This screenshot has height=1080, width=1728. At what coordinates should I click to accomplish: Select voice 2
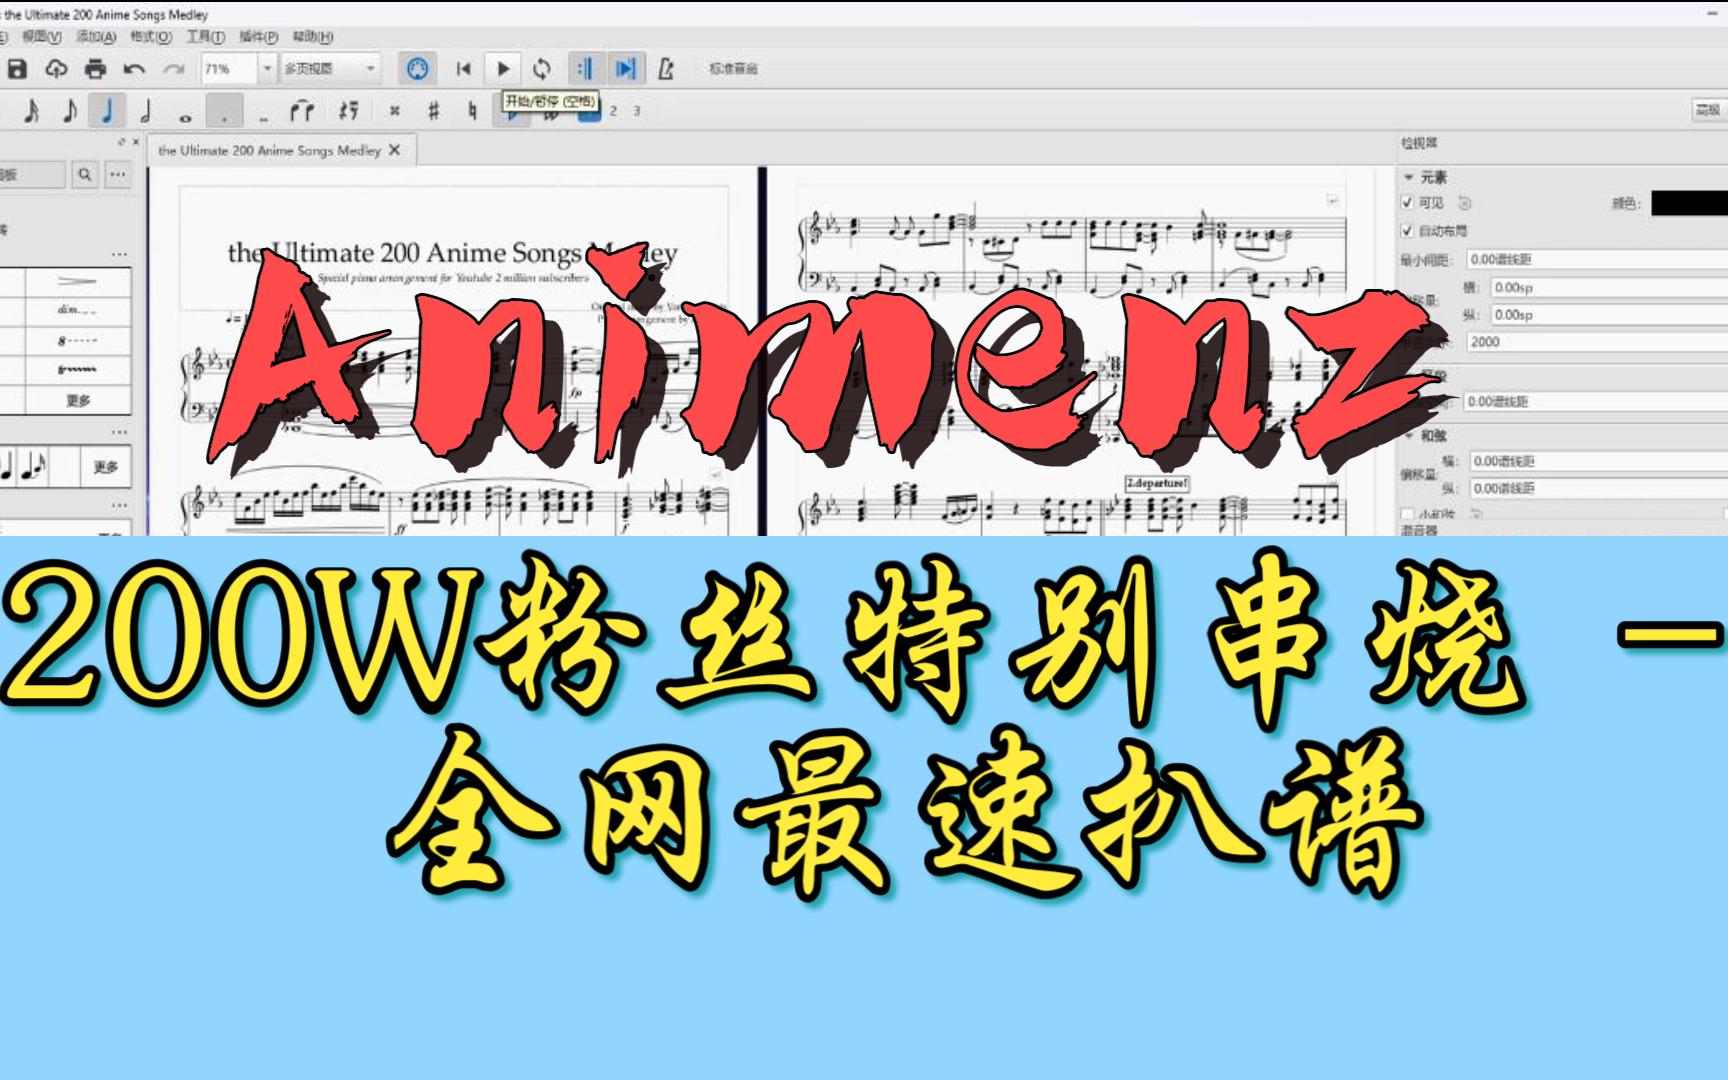click(614, 112)
